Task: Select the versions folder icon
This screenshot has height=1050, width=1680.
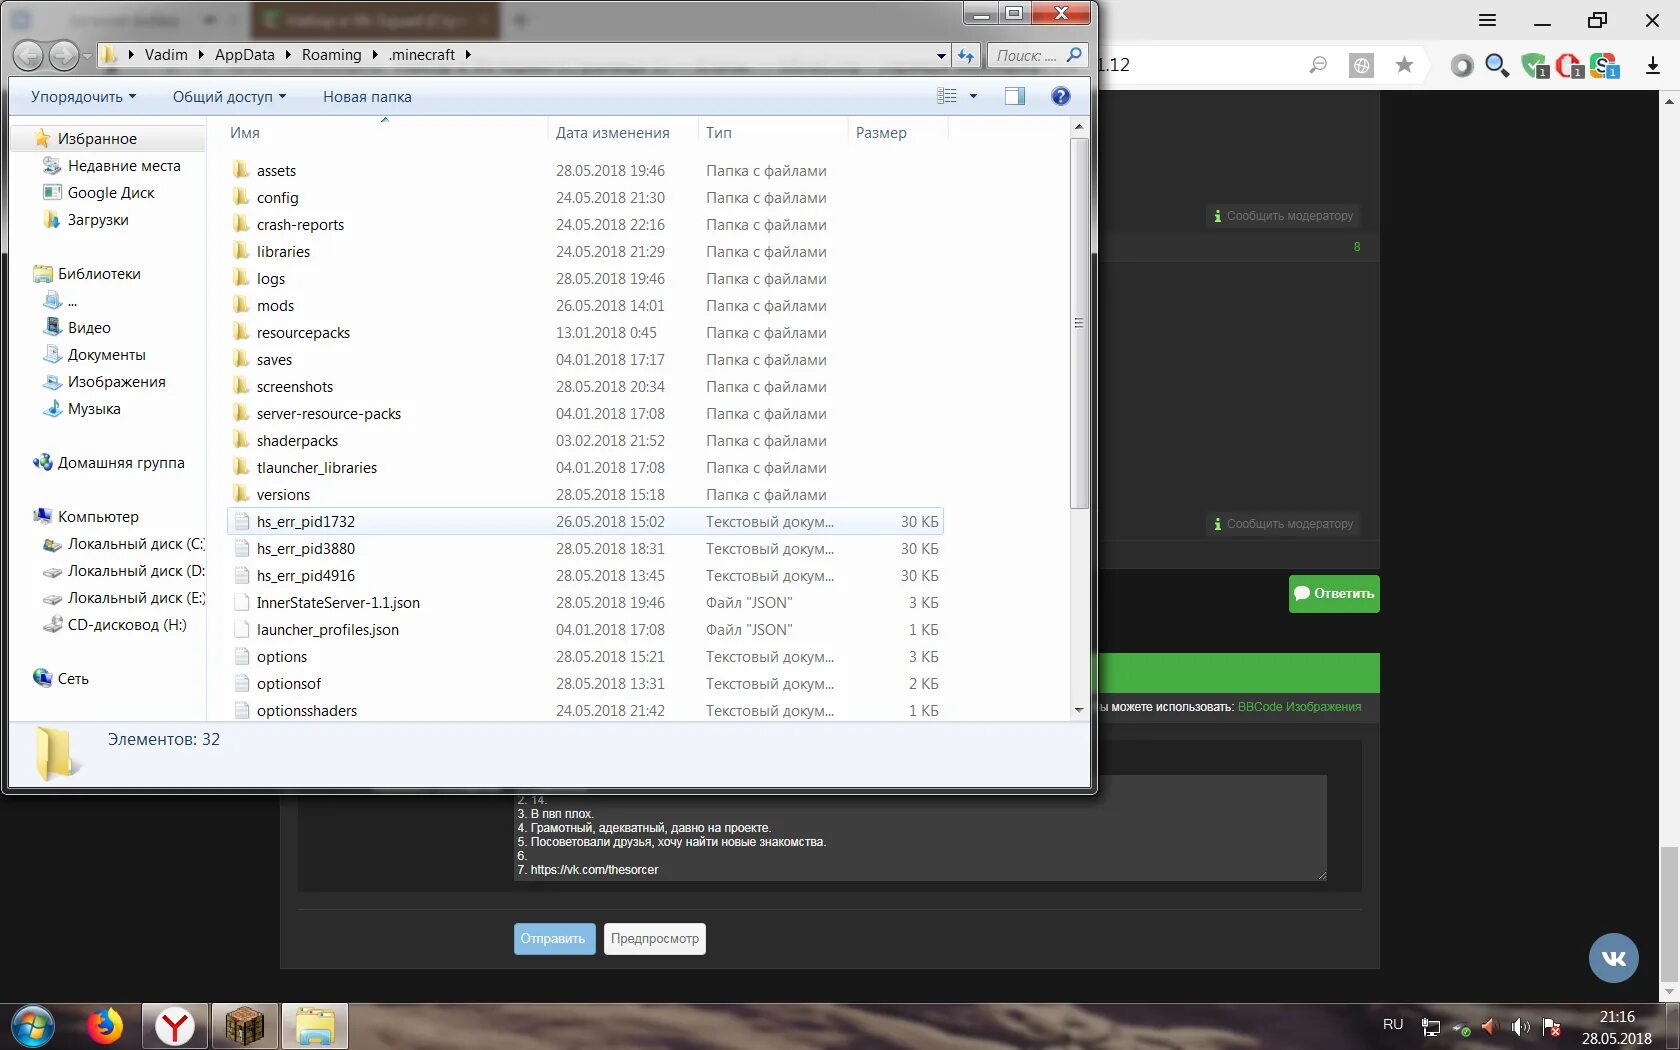Action: pyautogui.click(x=241, y=494)
